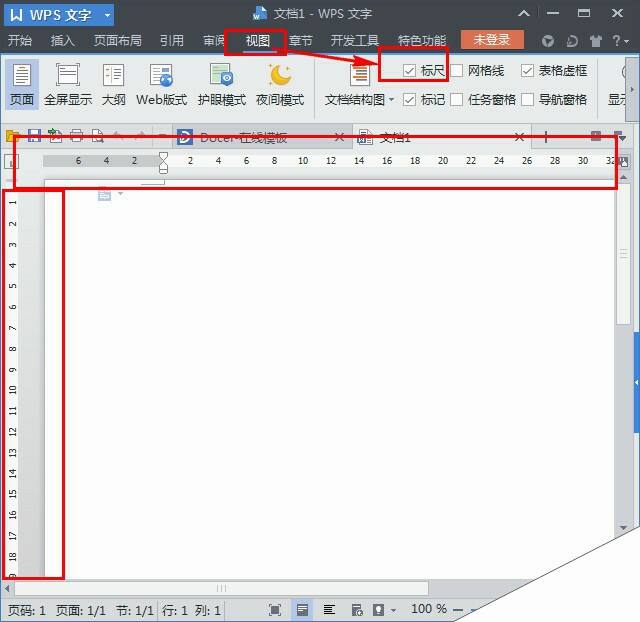Viewport: 640px width, 622px height.
Task: Toggle the 标记 markup checkbox
Action: point(409,99)
